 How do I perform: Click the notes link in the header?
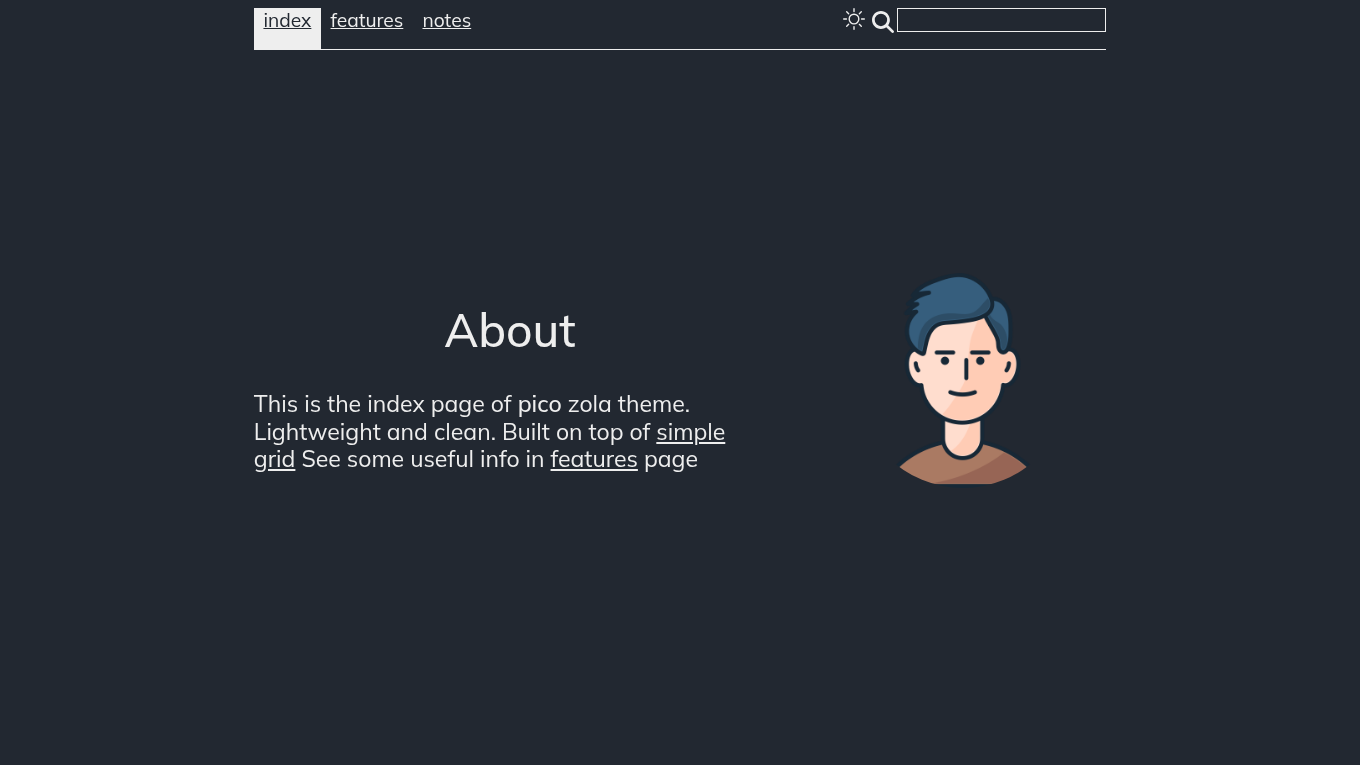click(x=446, y=20)
